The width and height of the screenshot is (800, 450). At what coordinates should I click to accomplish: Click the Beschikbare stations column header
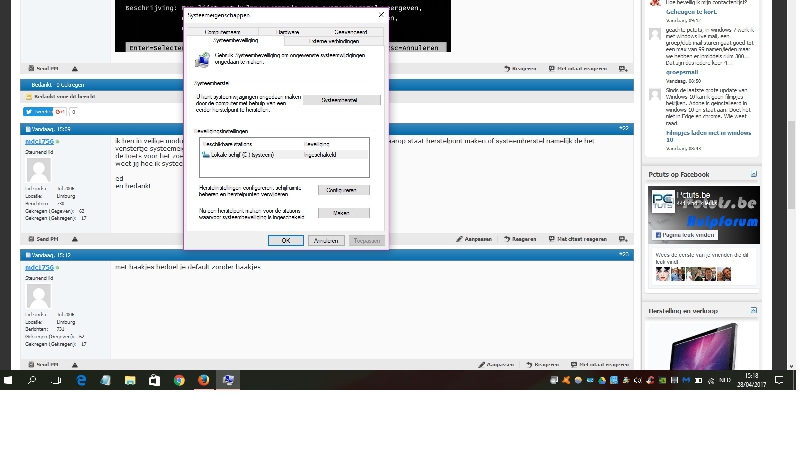tap(228, 144)
